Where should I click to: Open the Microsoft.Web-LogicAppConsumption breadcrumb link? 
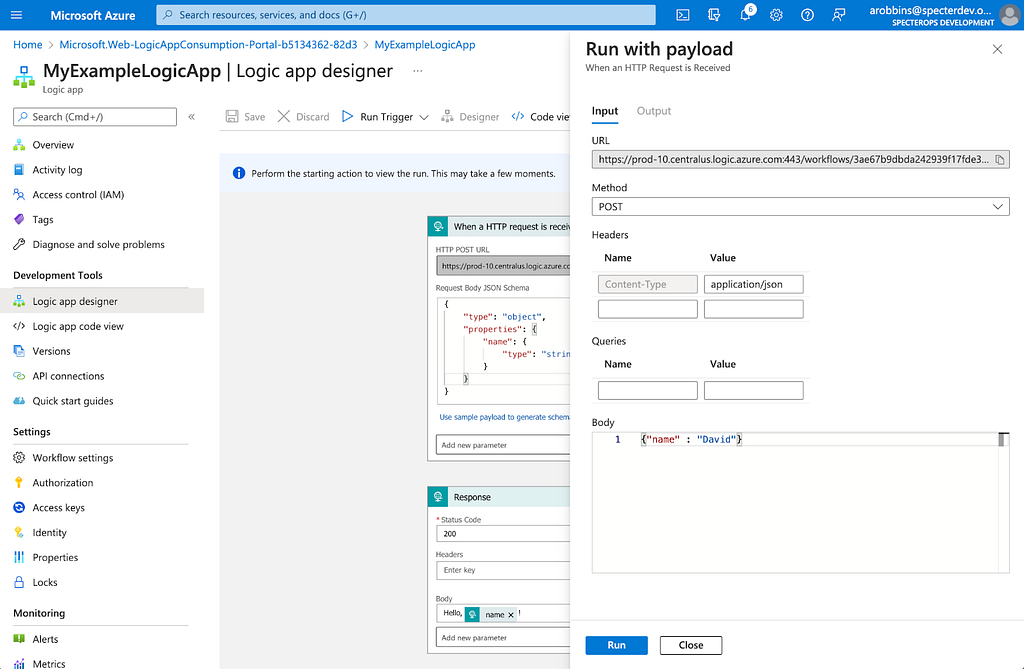(x=208, y=44)
